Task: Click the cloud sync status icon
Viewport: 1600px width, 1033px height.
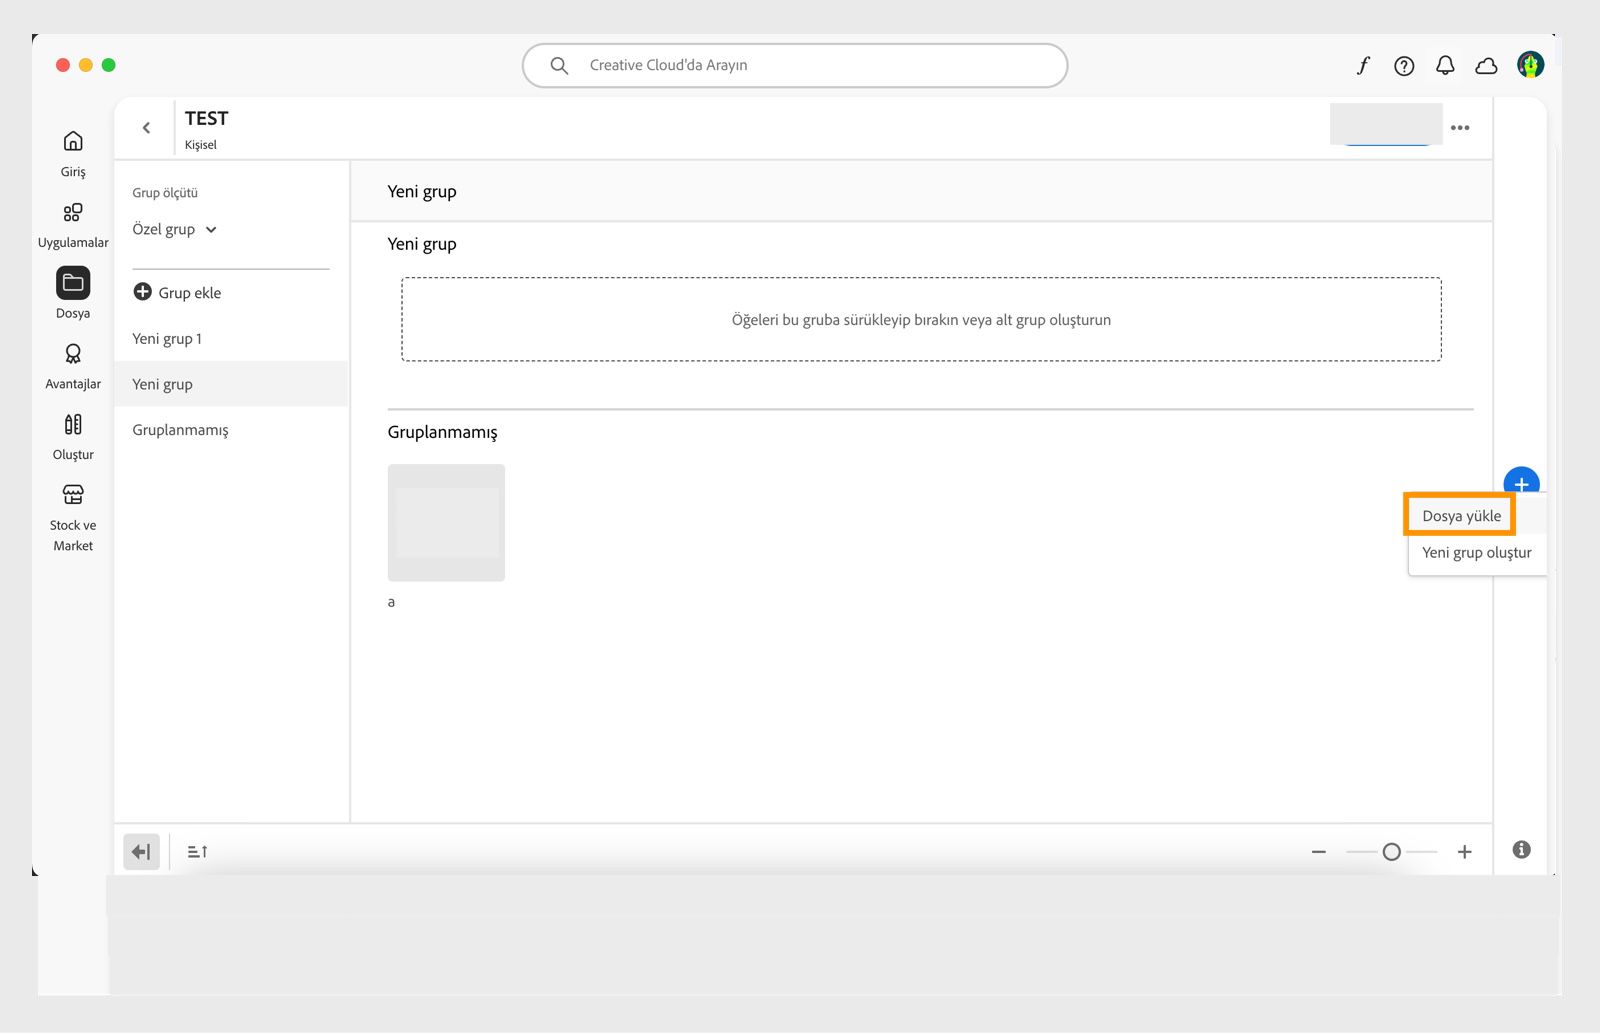Action: click(1487, 66)
